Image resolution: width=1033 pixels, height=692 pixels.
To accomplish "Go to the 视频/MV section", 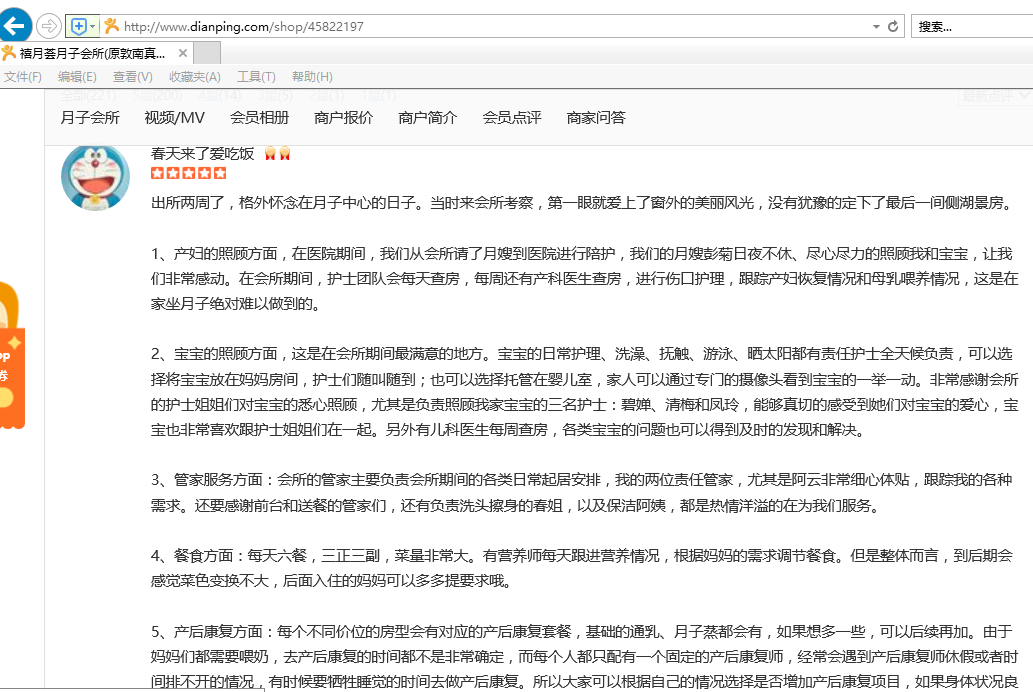I will tap(175, 118).
